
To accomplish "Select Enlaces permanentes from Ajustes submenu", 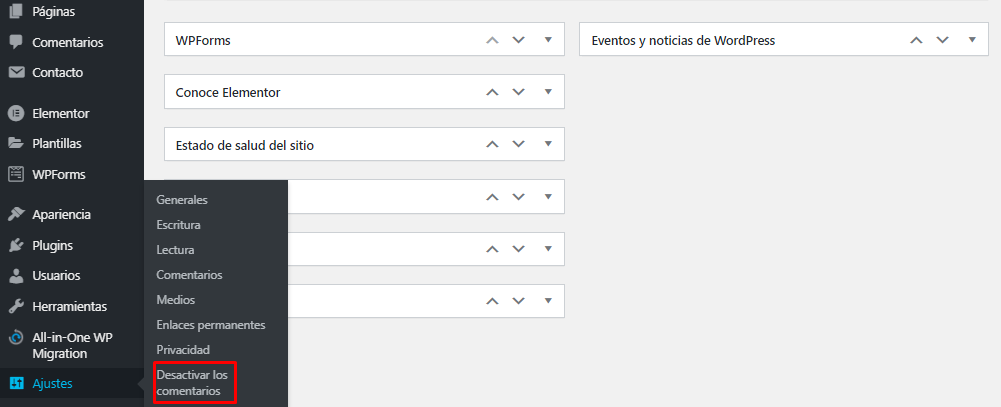I will pyautogui.click(x=211, y=325).
